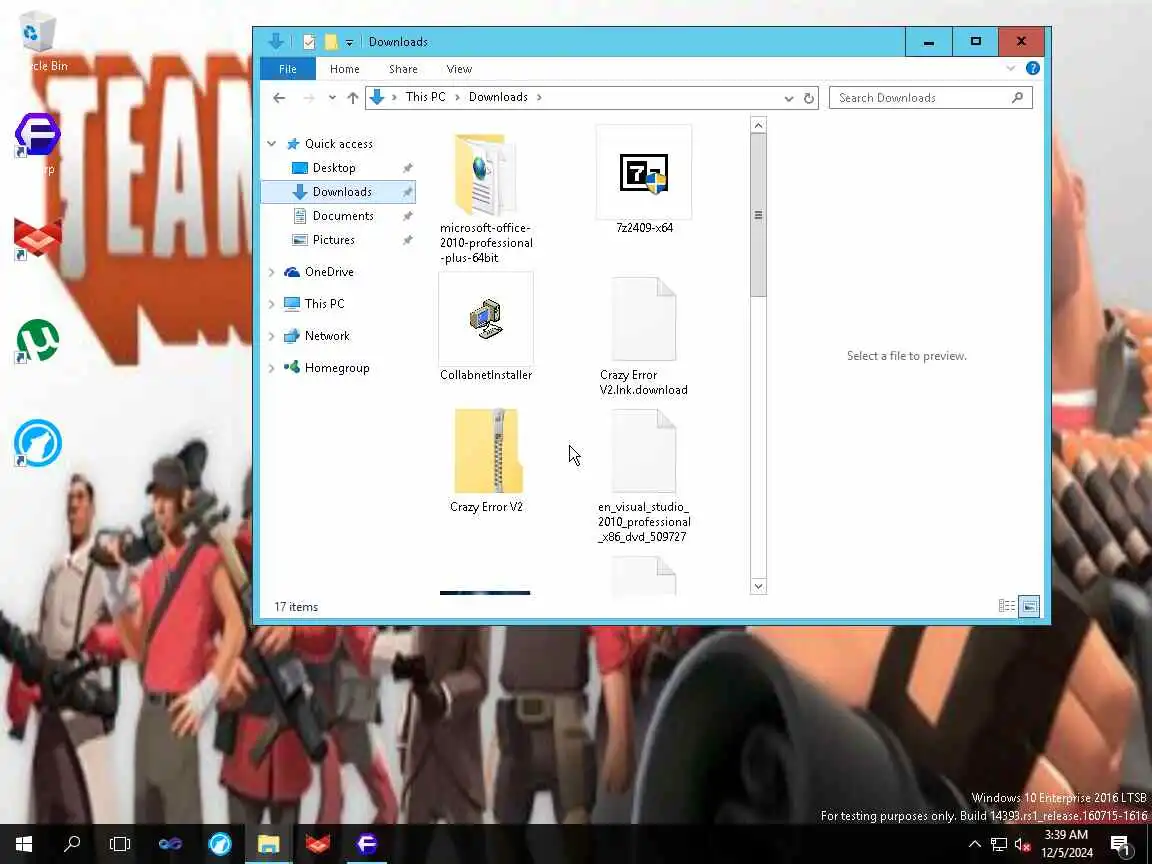Expand the Homegroup tree node

272,368
